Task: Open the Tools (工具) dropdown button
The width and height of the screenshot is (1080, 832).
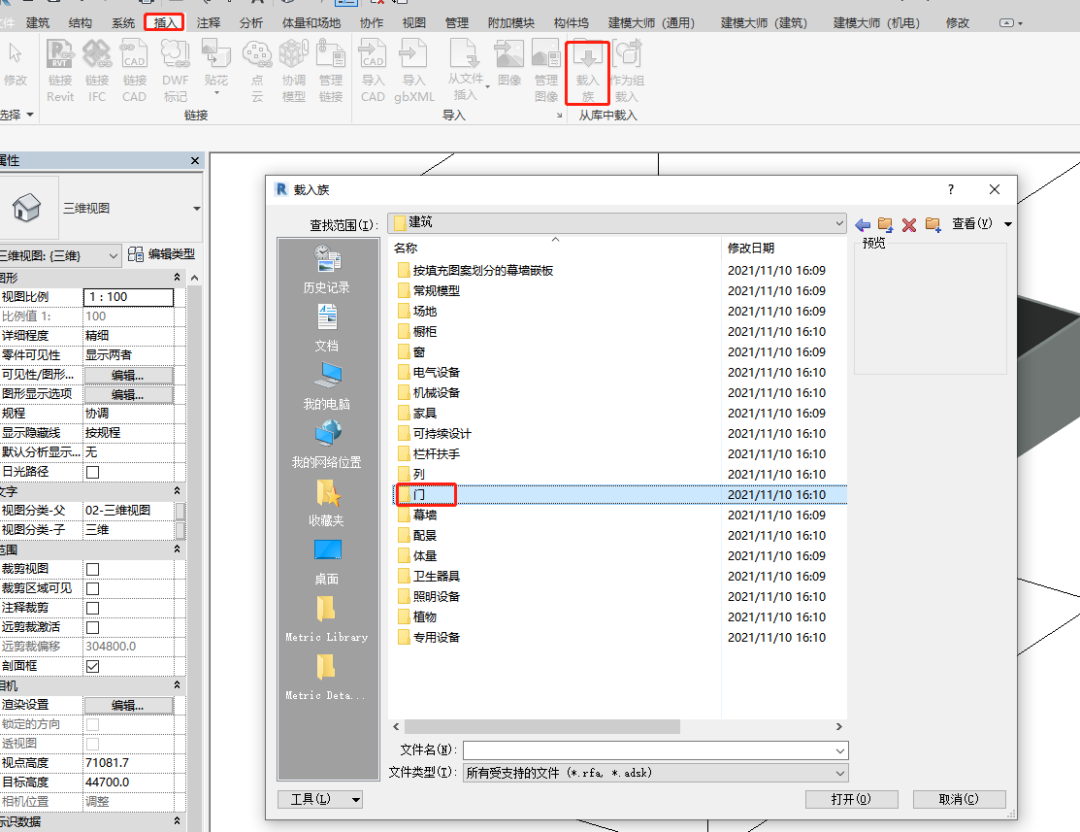Action: pyautogui.click(x=320, y=800)
